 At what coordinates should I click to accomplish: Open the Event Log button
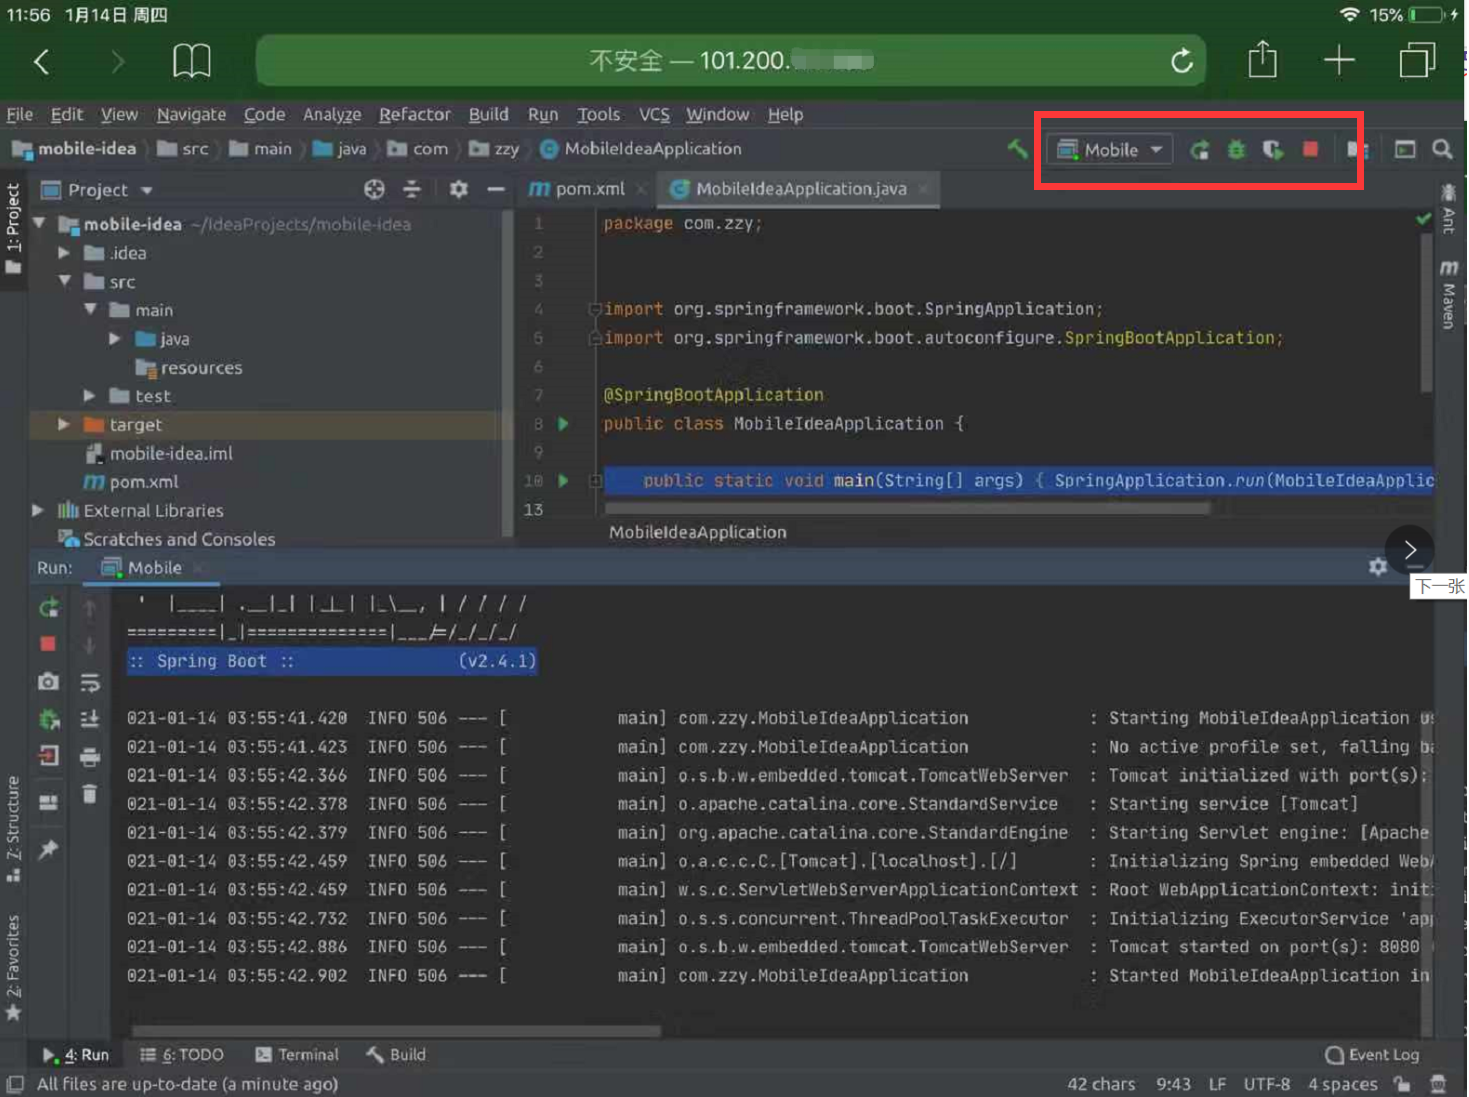(1371, 1054)
